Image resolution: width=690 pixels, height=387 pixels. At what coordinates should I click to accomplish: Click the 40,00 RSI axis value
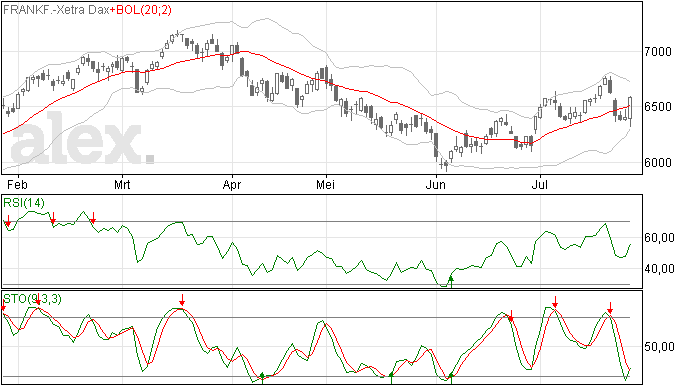click(x=659, y=269)
